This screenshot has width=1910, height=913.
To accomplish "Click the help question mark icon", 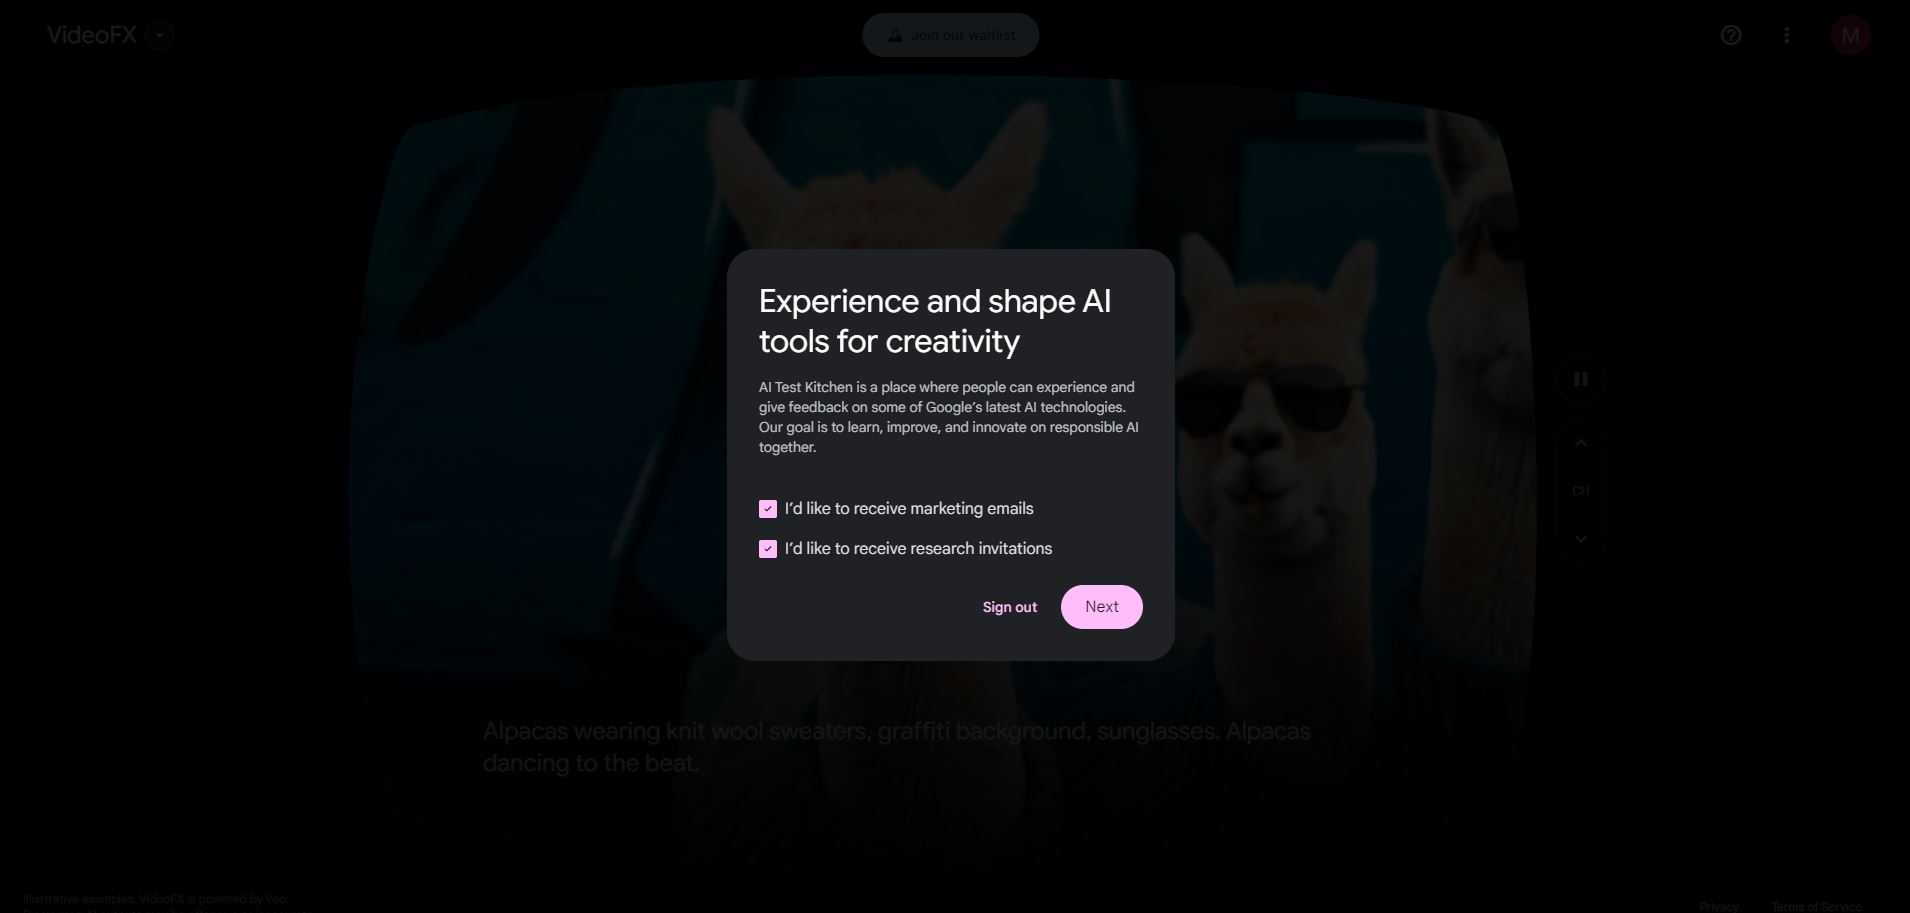I will coord(1731,35).
